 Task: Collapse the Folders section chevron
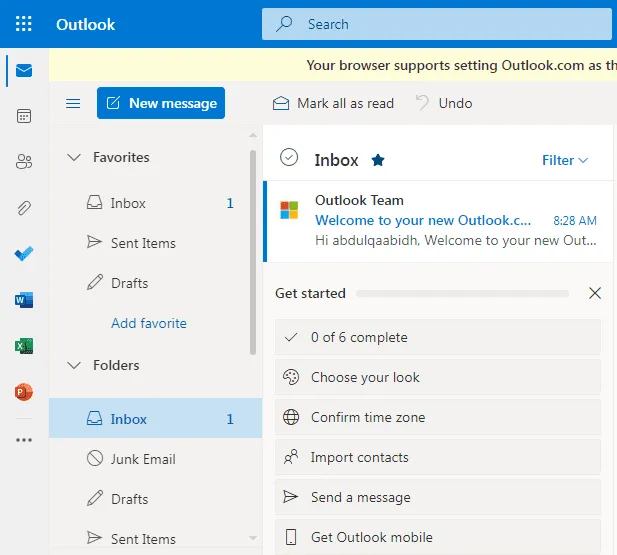tap(74, 365)
